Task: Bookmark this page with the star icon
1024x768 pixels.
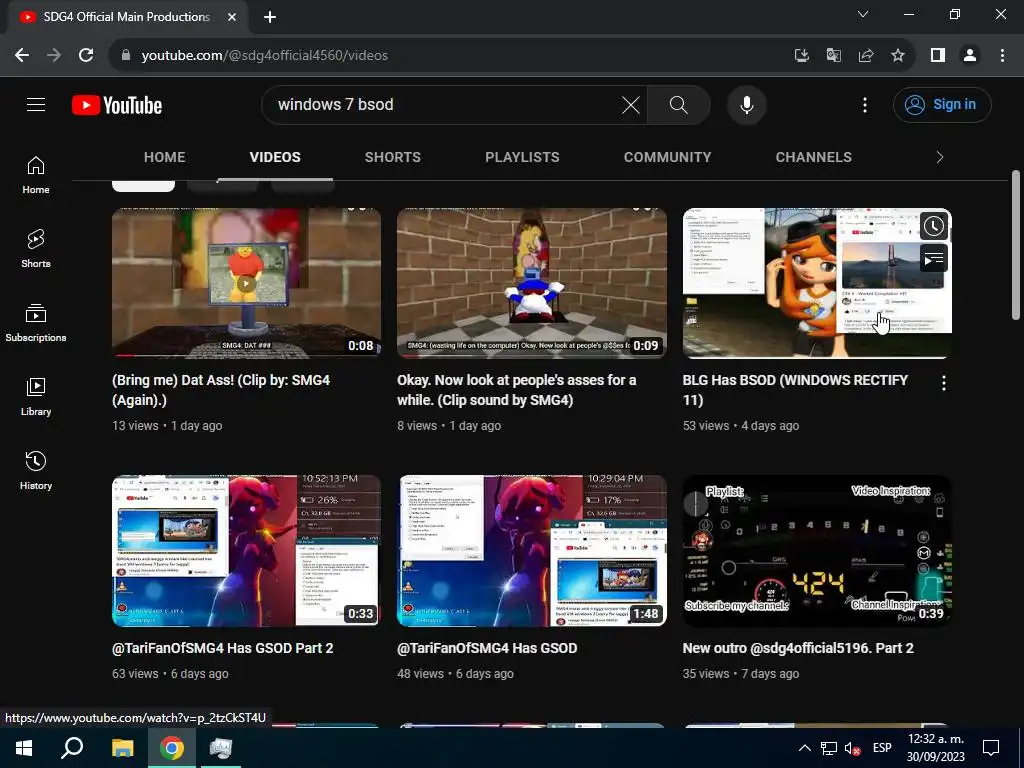Action: point(898,56)
